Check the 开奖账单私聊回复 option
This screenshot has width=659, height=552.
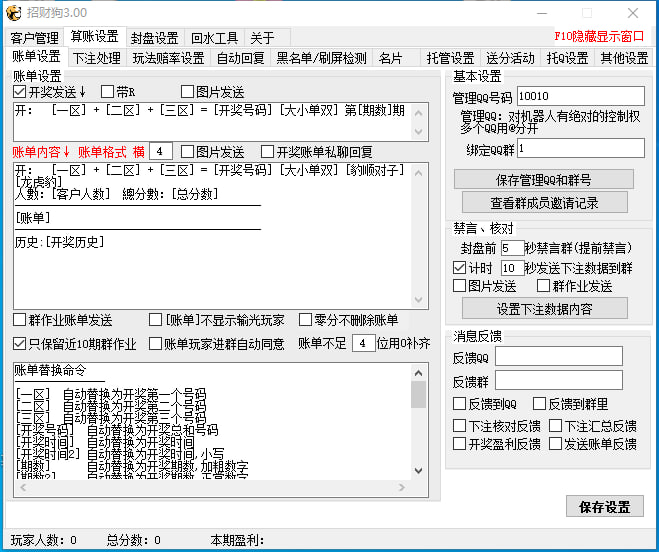pos(268,152)
